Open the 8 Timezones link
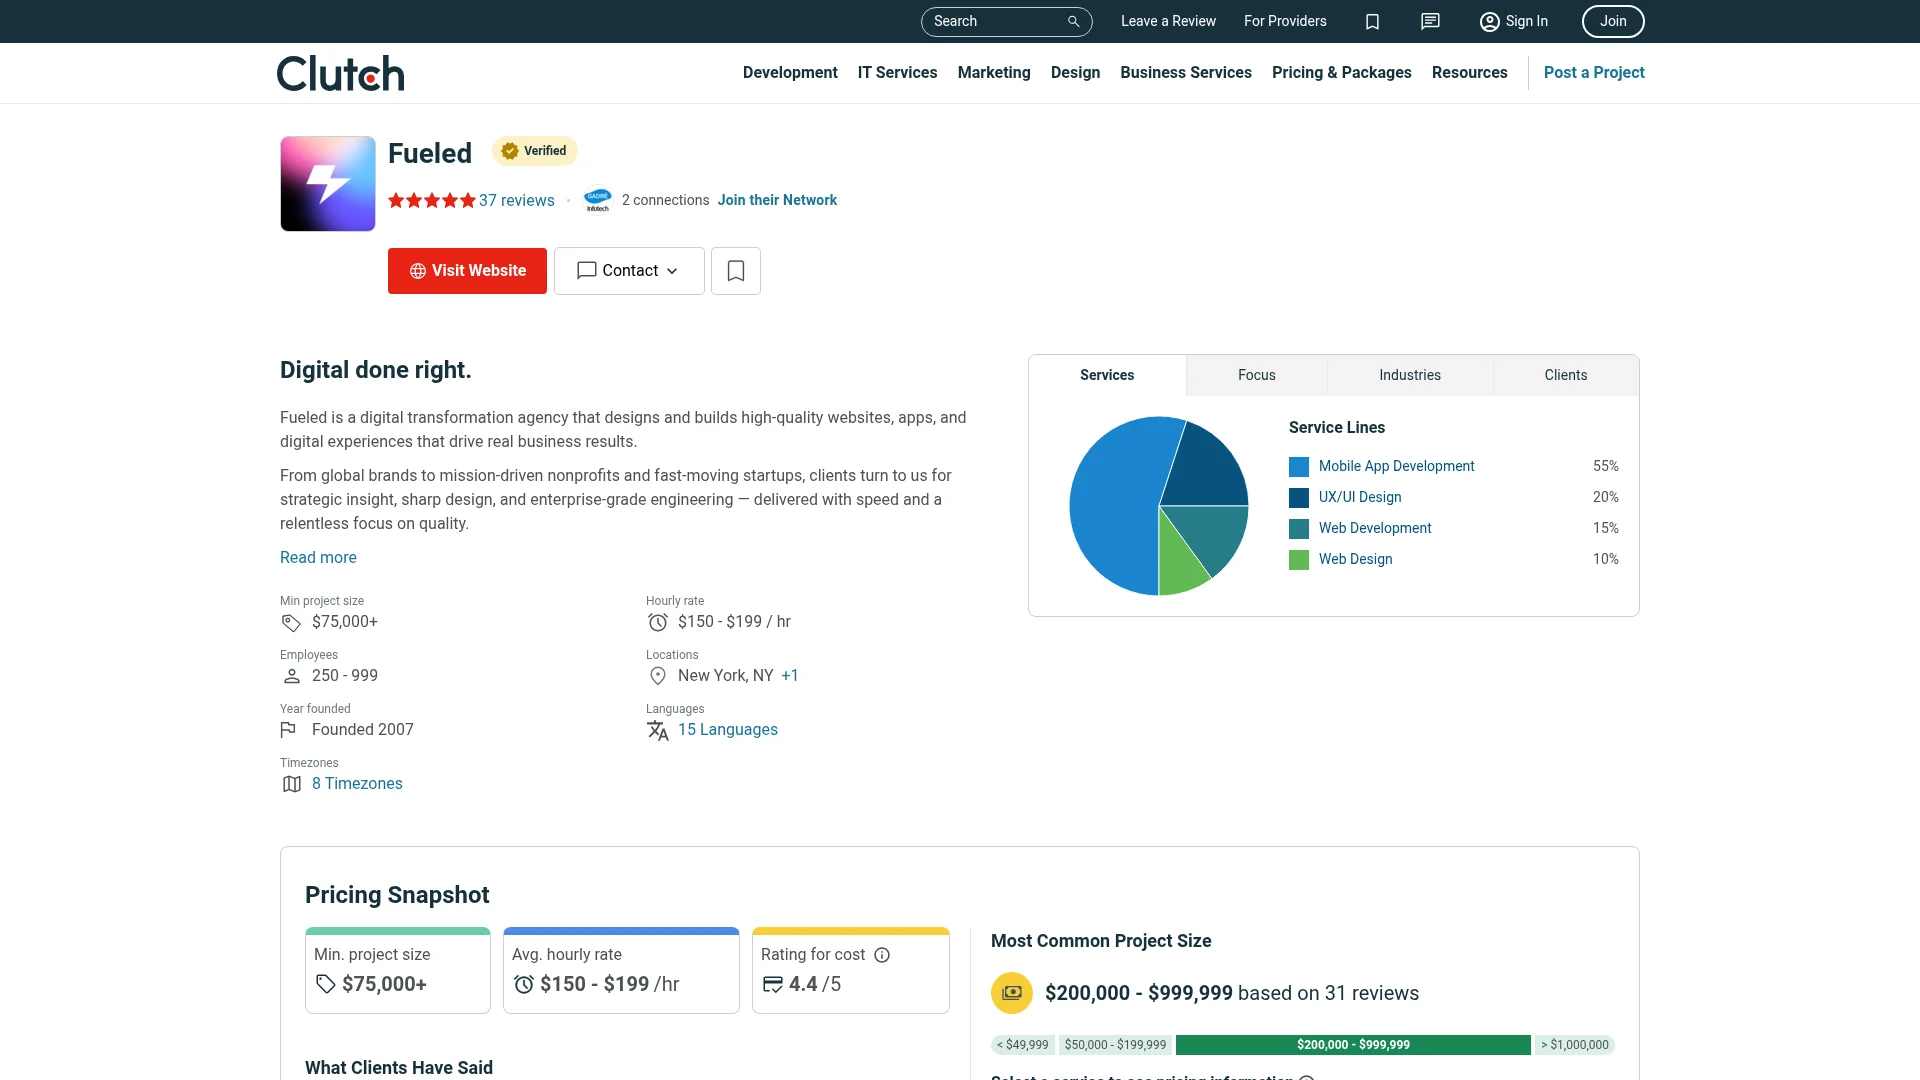This screenshot has width=1920, height=1080. click(x=357, y=784)
